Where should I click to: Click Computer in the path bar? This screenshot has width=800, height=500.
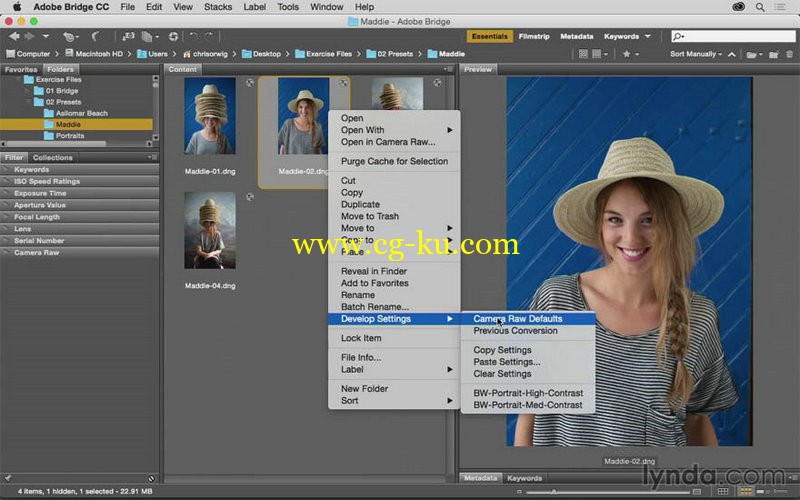pos(28,54)
